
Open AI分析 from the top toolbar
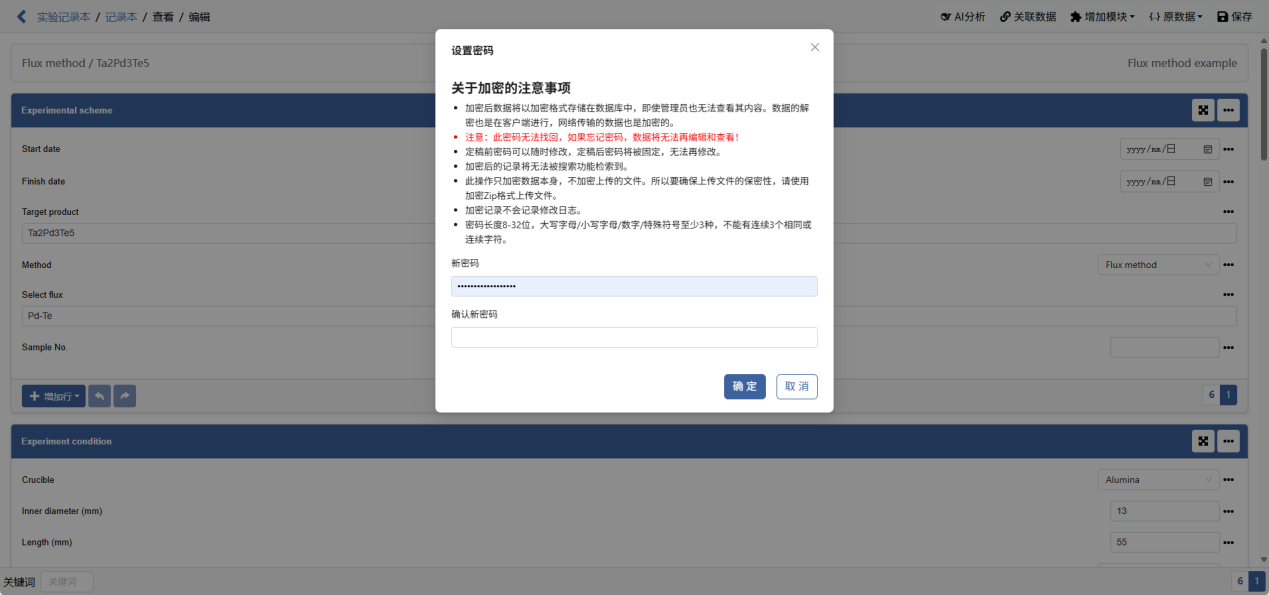(962, 16)
